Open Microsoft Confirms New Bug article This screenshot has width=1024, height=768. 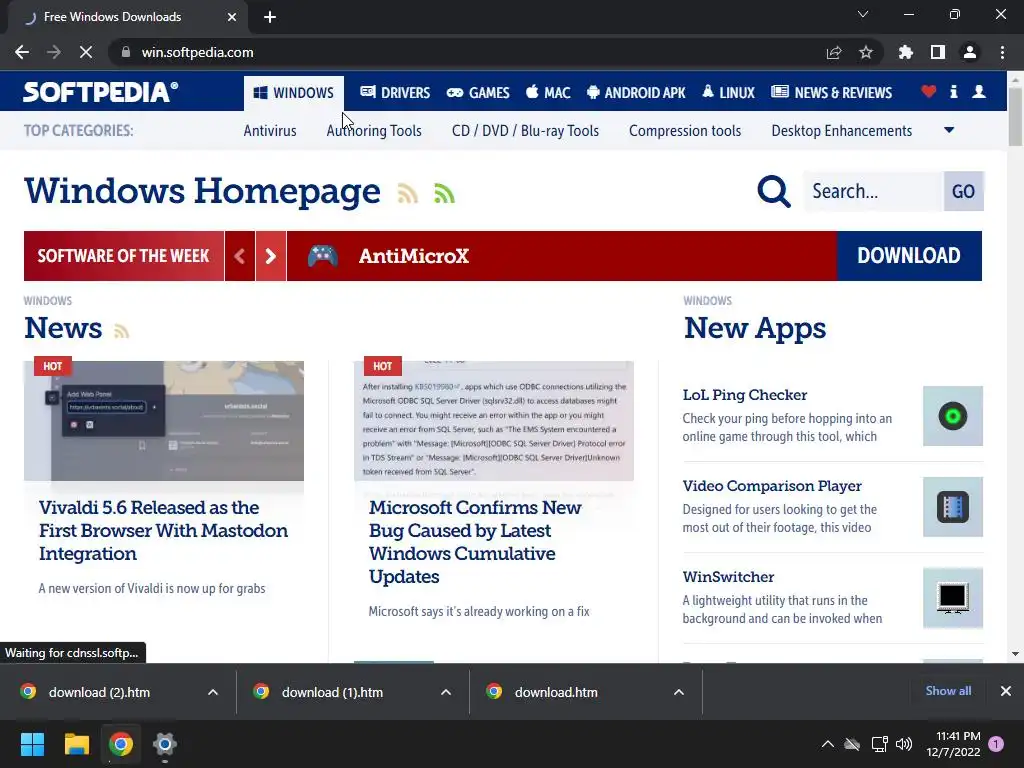tap(475, 542)
